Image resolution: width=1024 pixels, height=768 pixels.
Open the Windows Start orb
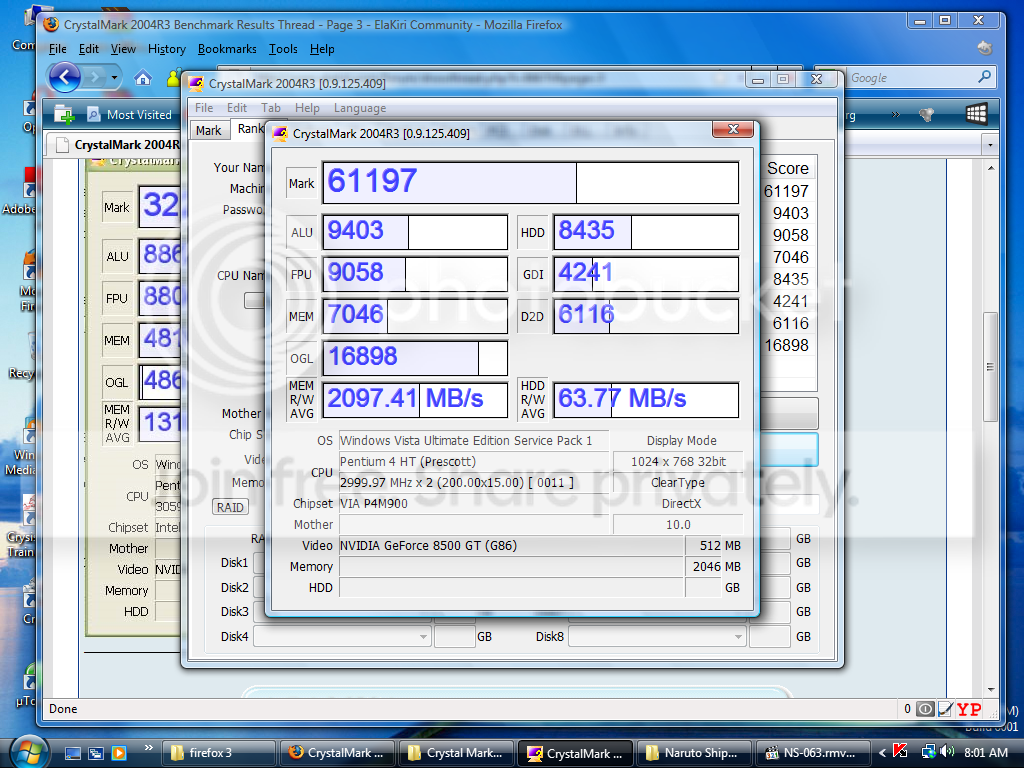click(27, 752)
